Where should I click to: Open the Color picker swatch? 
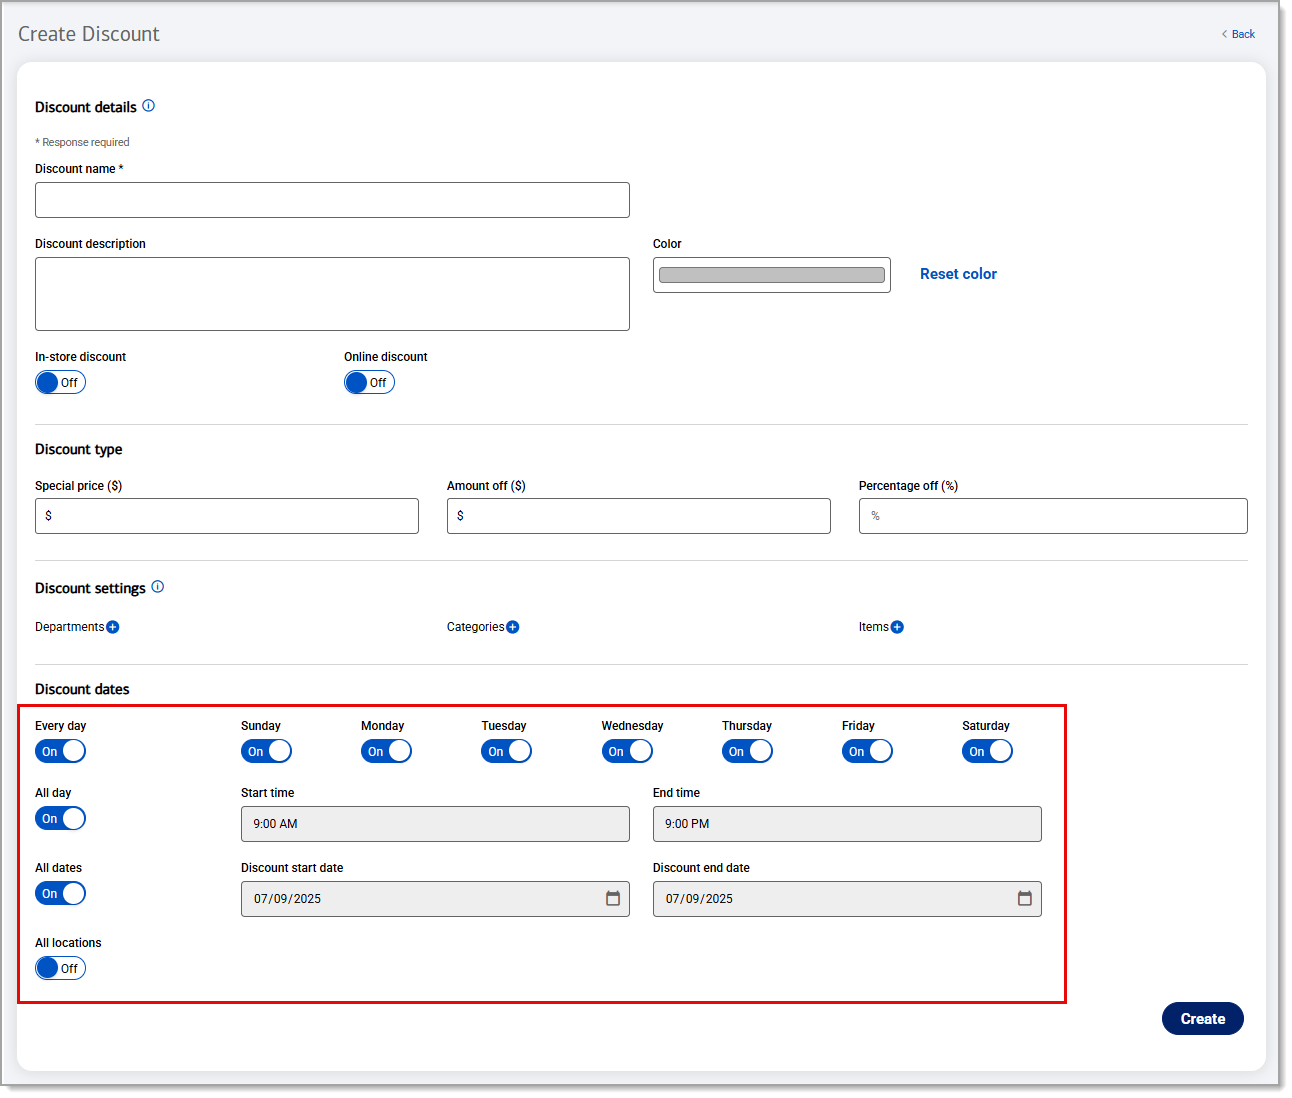(x=772, y=275)
